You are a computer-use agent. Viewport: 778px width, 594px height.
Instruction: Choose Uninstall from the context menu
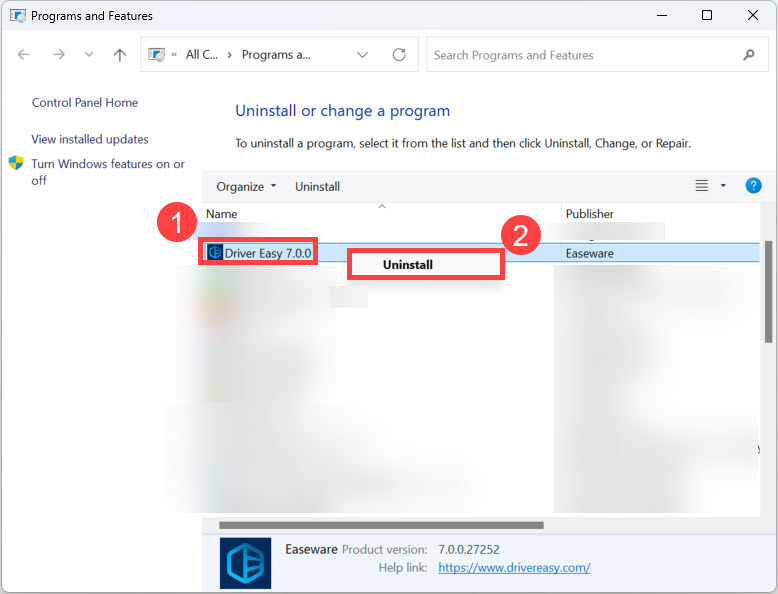click(408, 265)
